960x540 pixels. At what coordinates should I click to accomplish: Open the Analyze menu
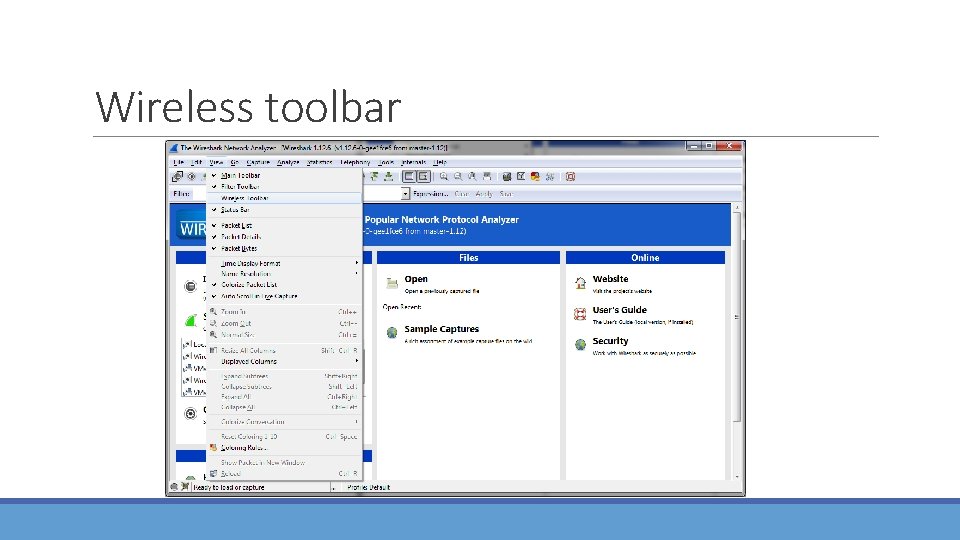288,162
